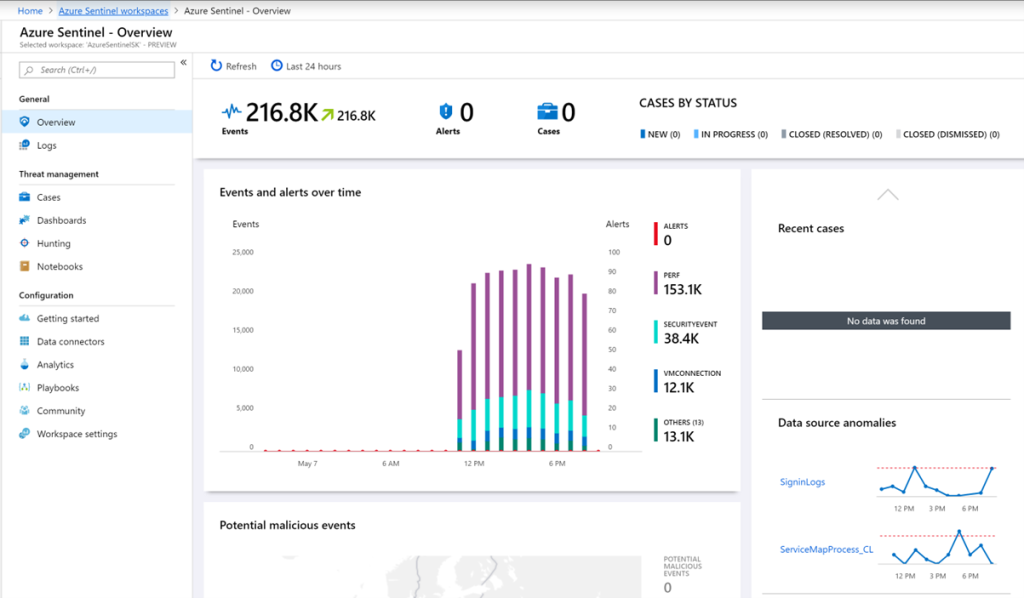
Task: Click the 'No data was found' banner
Action: click(x=886, y=321)
